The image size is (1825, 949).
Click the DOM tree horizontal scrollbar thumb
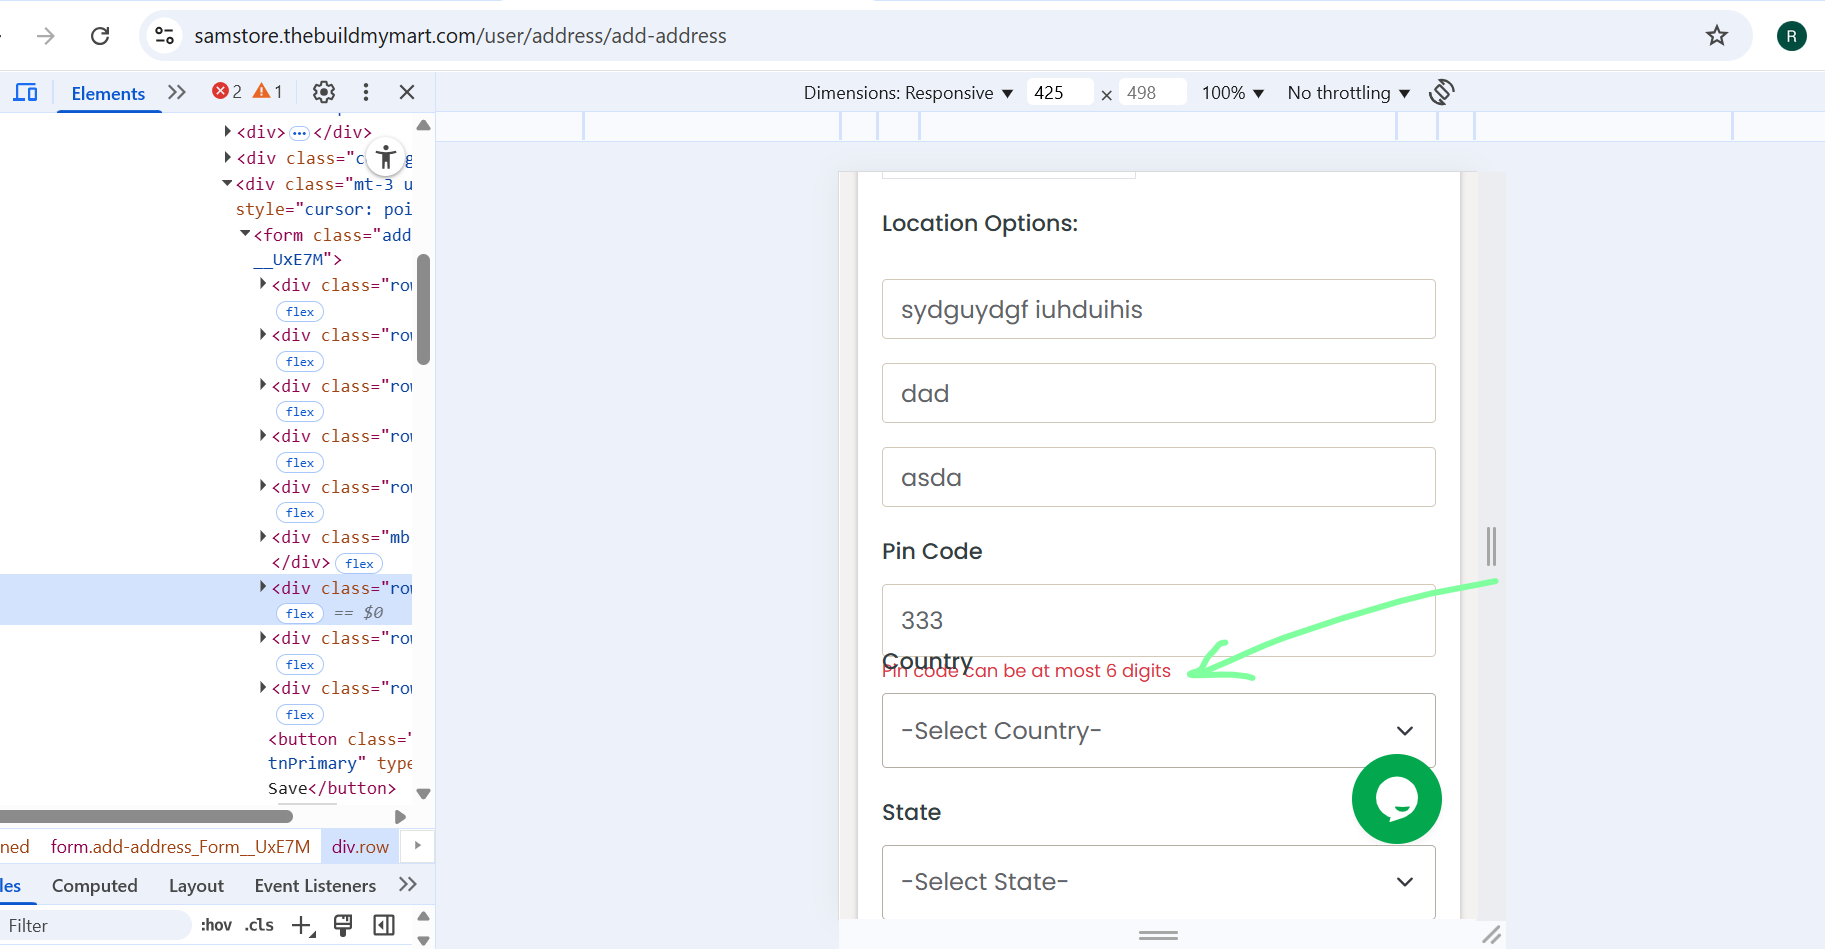pyautogui.click(x=146, y=817)
